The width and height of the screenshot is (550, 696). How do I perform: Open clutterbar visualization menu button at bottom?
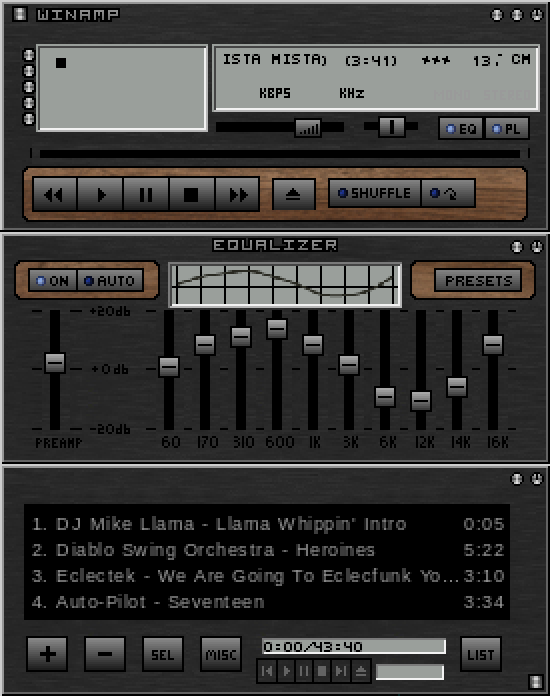point(29,119)
